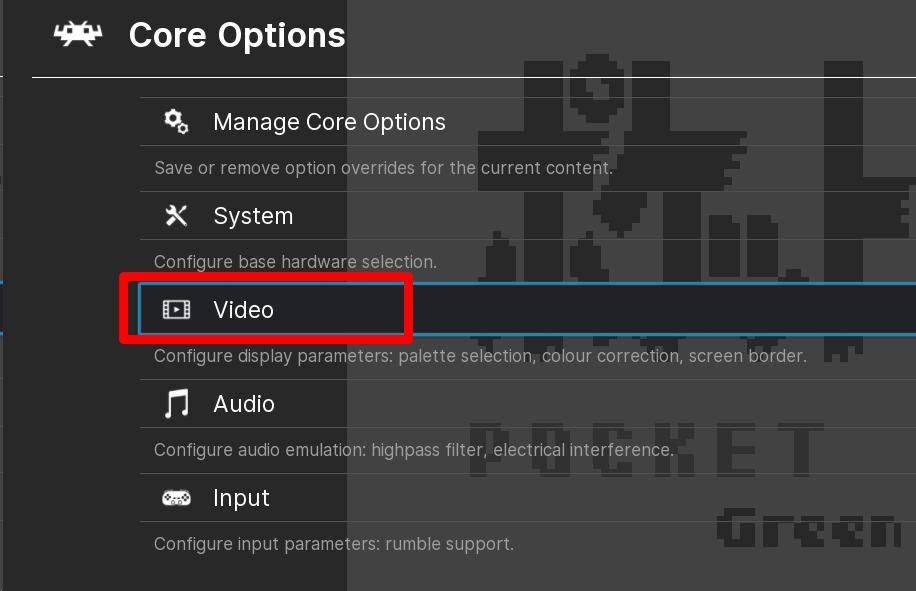Click the Green text in the background
The width and height of the screenshot is (916, 591).
click(x=810, y=528)
